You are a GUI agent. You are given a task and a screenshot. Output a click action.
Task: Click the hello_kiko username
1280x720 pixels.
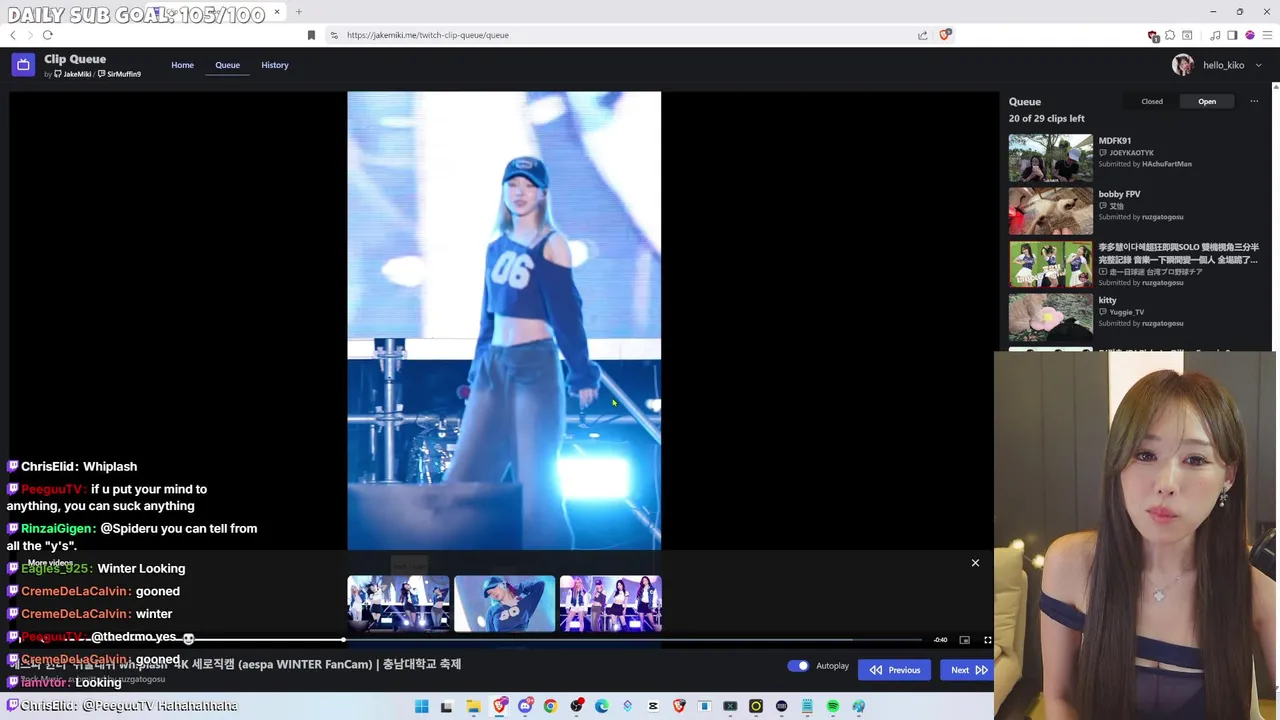coord(1223,65)
